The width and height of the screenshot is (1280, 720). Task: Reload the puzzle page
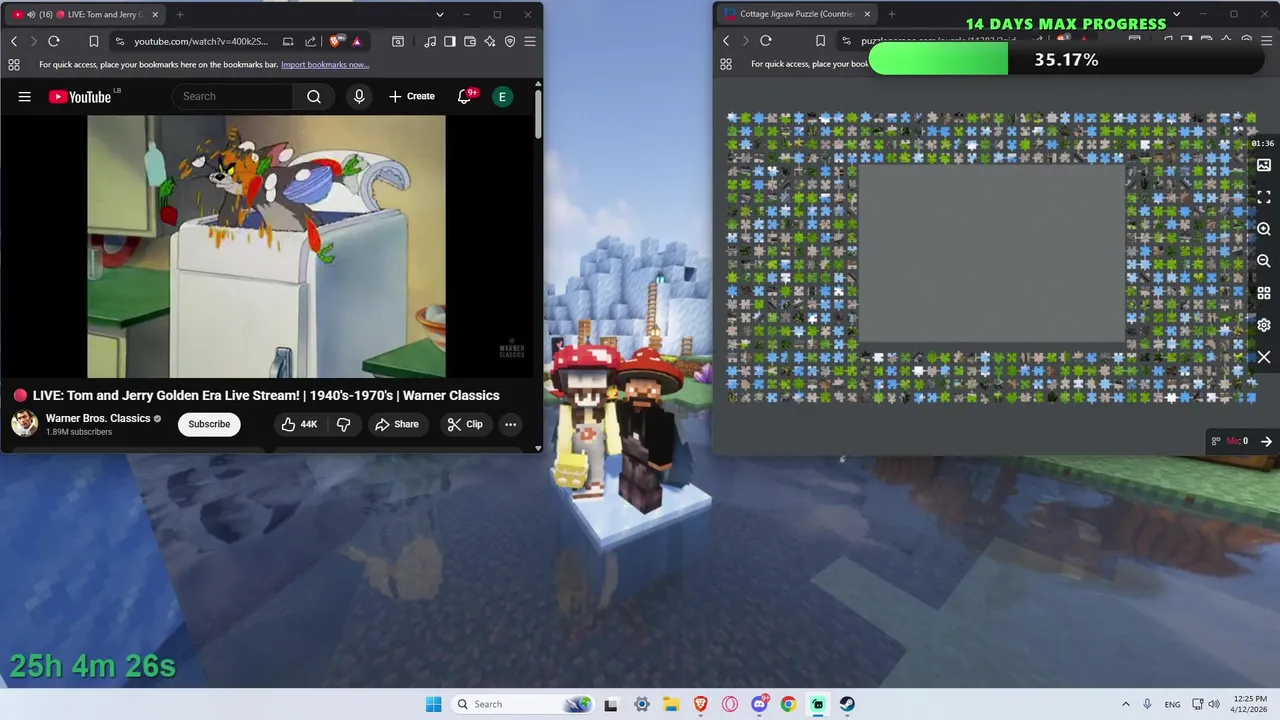pyautogui.click(x=766, y=41)
